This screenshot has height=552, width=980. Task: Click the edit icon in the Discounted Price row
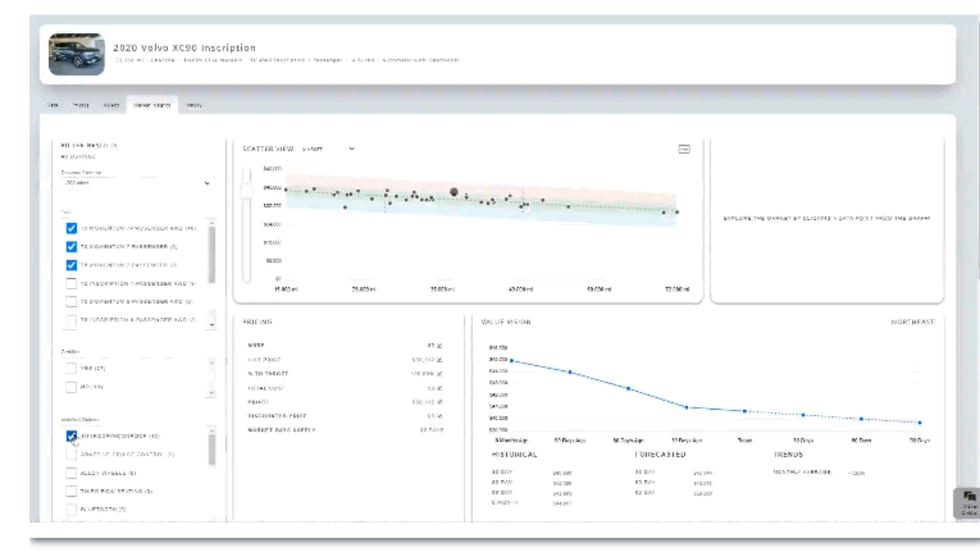tap(439, 416)
